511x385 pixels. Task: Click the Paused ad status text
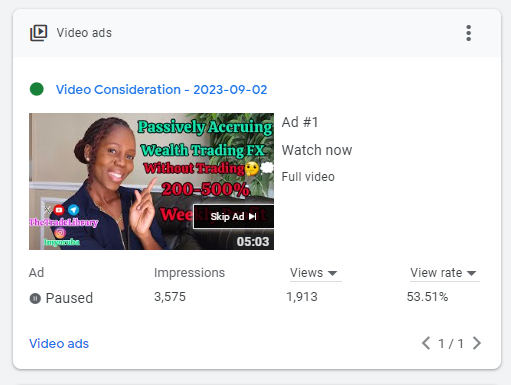click(x=69, y=298)
